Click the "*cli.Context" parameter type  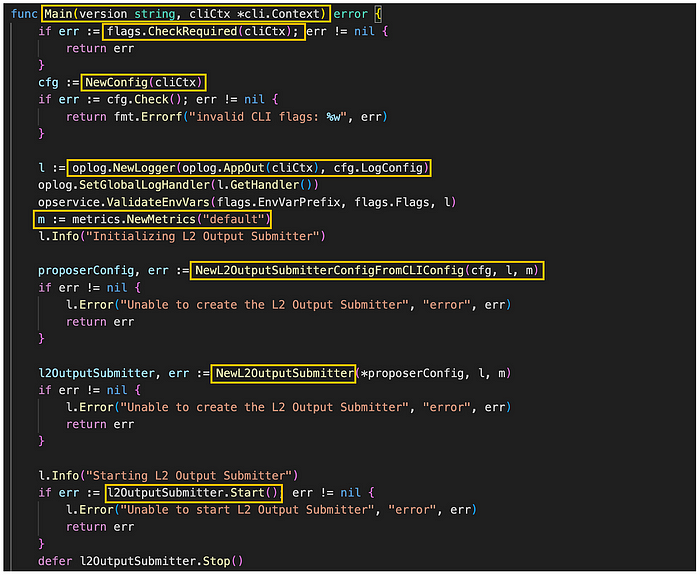tap(279, 14)
